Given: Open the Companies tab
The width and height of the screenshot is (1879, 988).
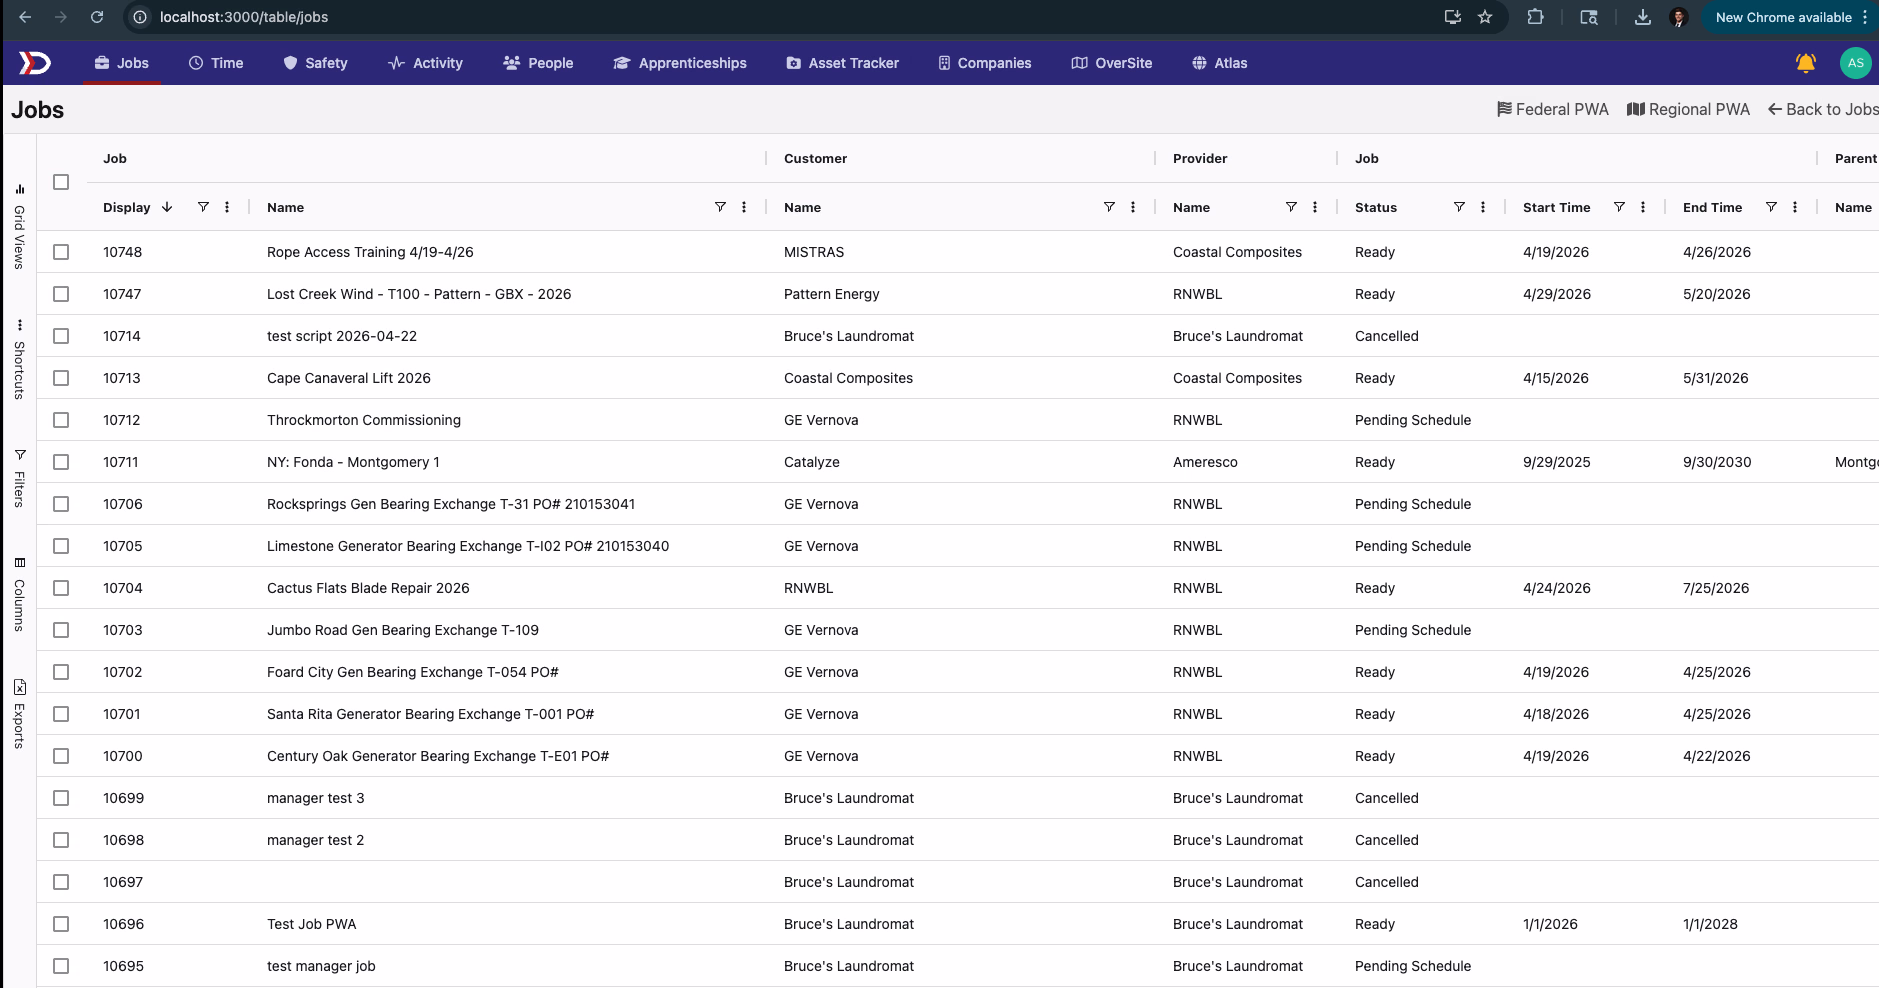Looking at the screenshot, I should (x=984, y=63).
